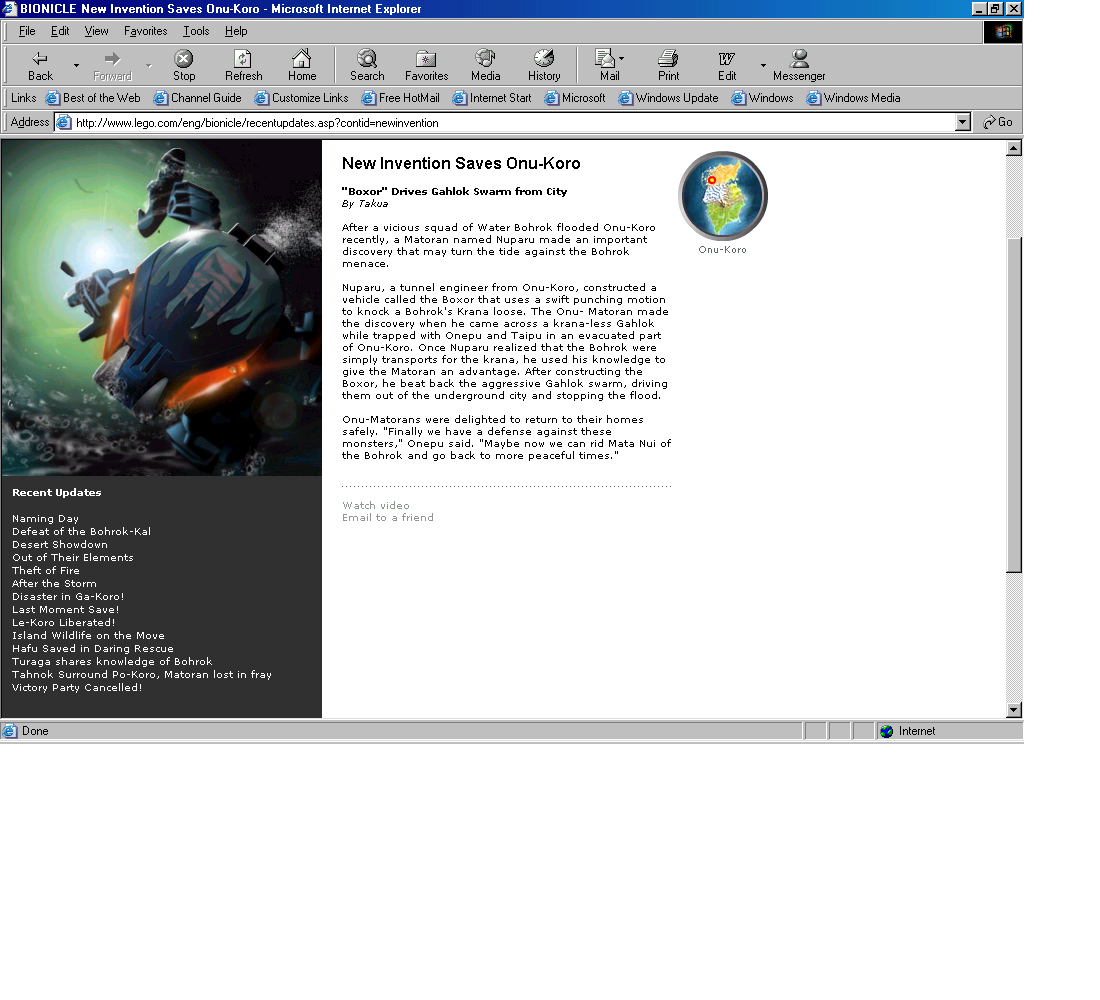Expand the Back button history dropdown arrow
1100x1000 pixels.
pyautogui.click(x=76, y=65)
